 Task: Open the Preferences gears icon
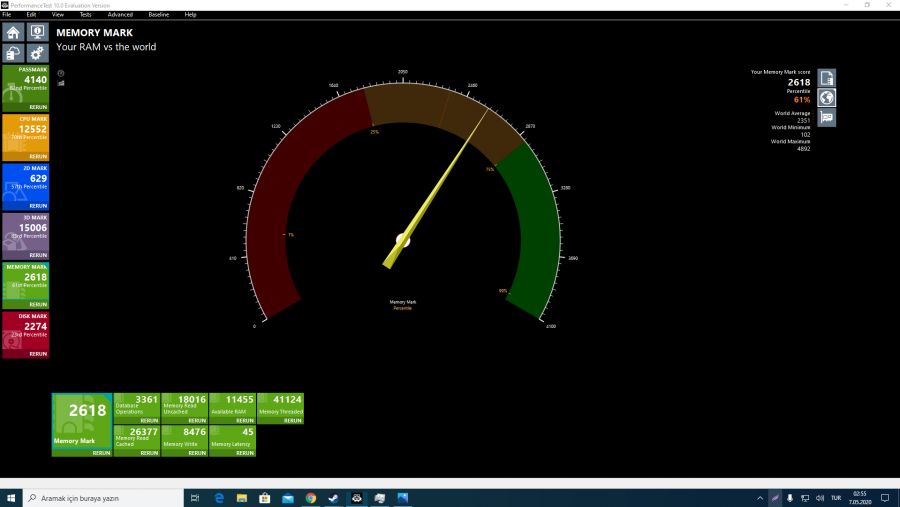pos(37,53)
